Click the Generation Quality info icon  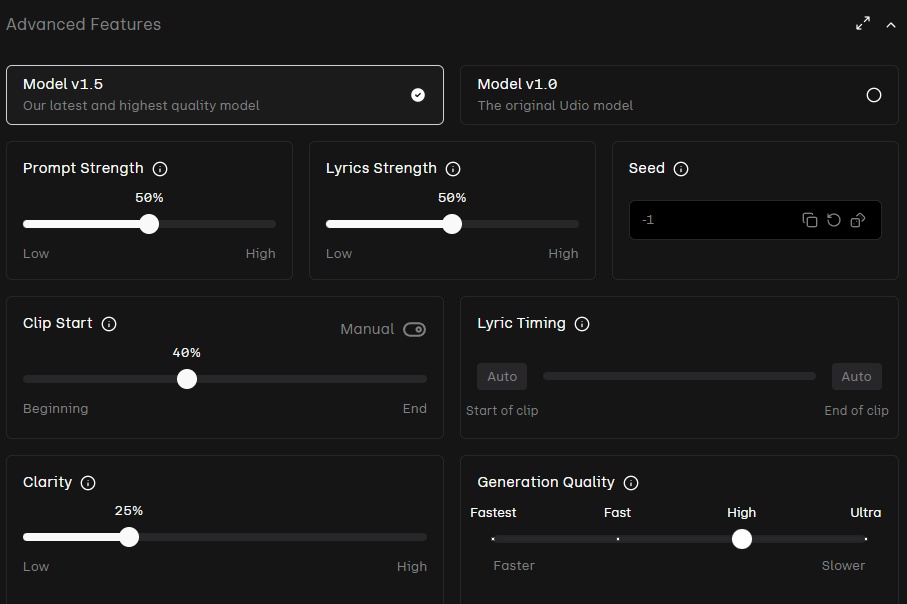pyautogui.click(x=631, y=483)
